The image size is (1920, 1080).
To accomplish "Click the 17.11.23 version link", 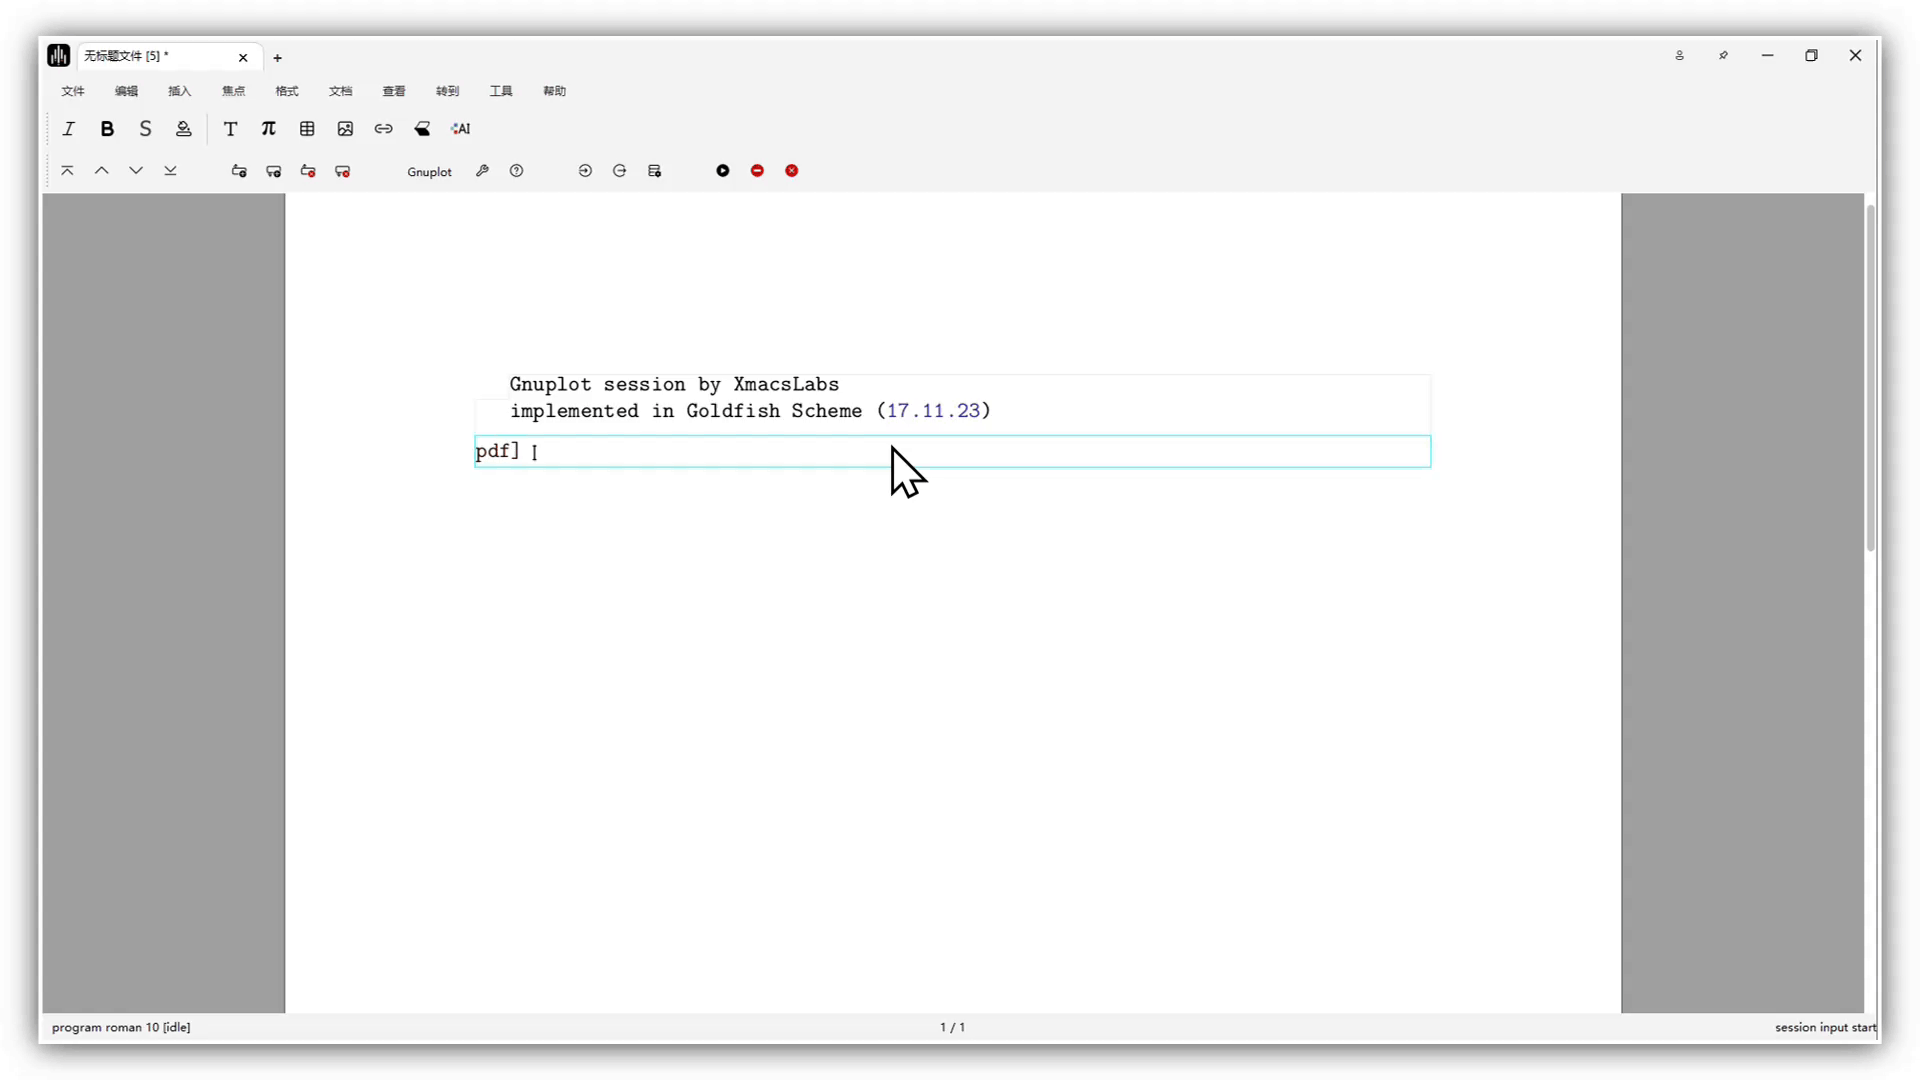I will [933, 411].
